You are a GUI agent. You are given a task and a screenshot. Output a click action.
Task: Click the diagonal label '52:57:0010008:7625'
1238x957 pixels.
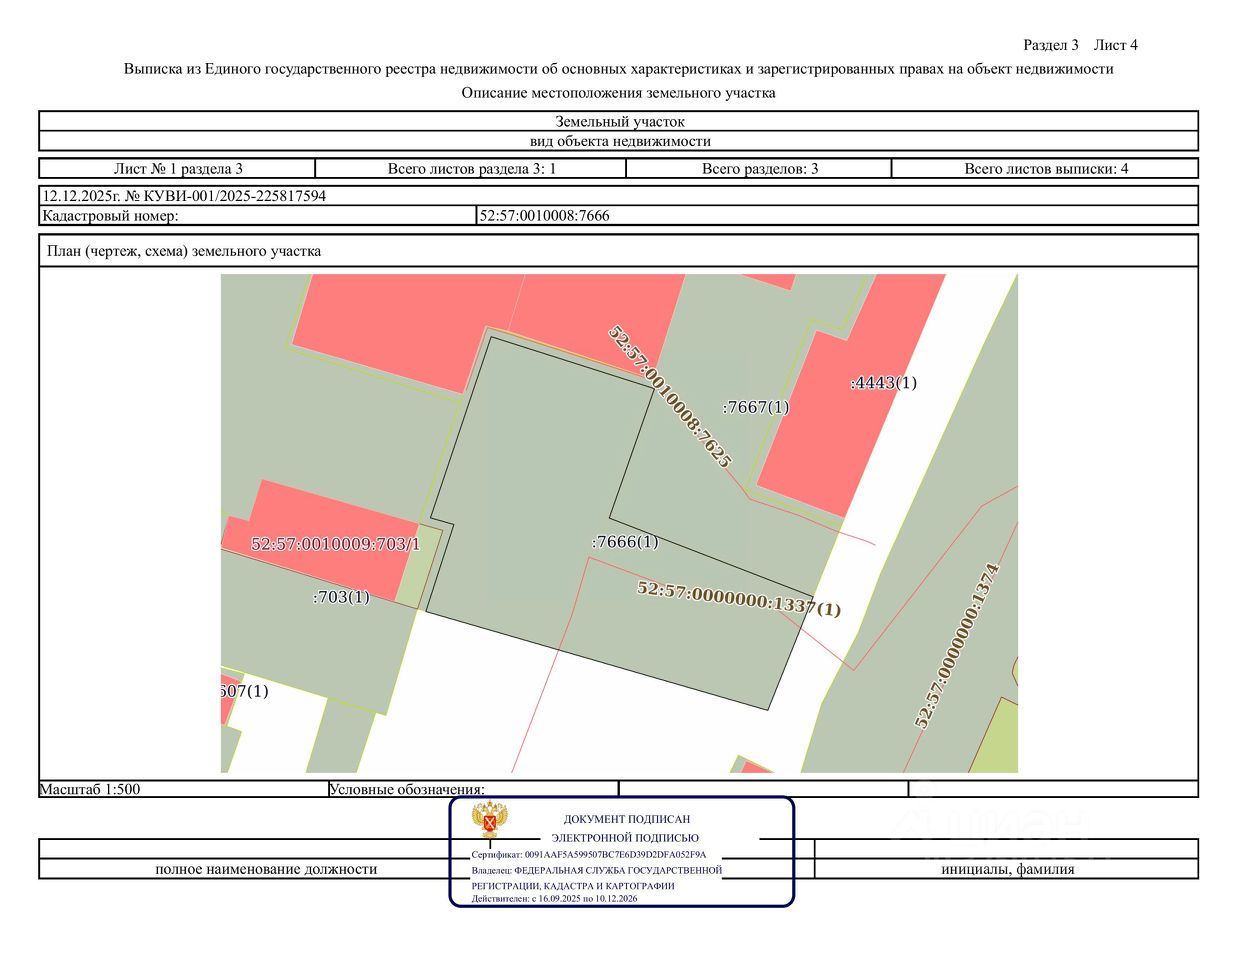pyautogui.click(x=670, y=396)
